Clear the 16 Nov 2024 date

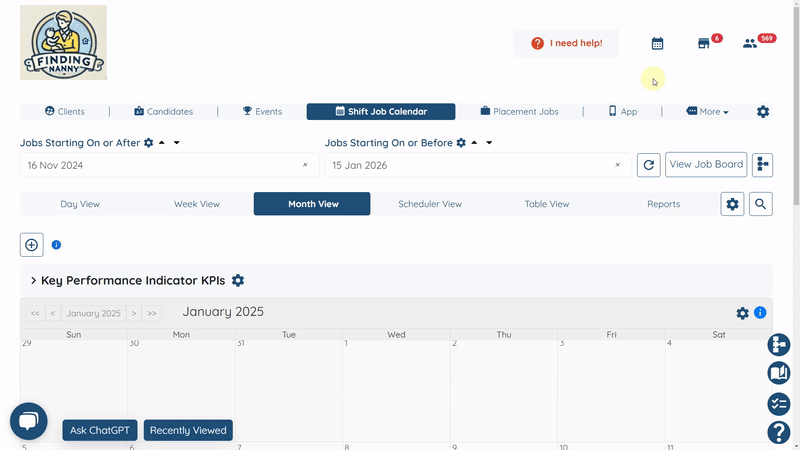pyautogui.click(x=305, y=165)
